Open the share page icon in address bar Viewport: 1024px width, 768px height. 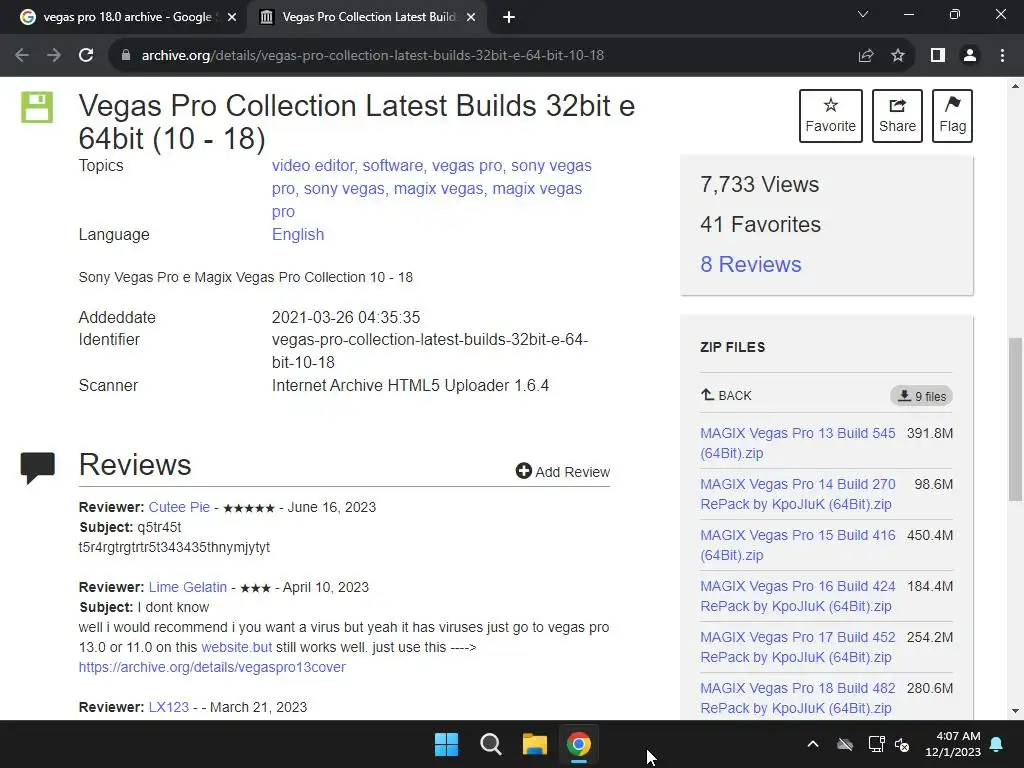click(x=866, y=56)
